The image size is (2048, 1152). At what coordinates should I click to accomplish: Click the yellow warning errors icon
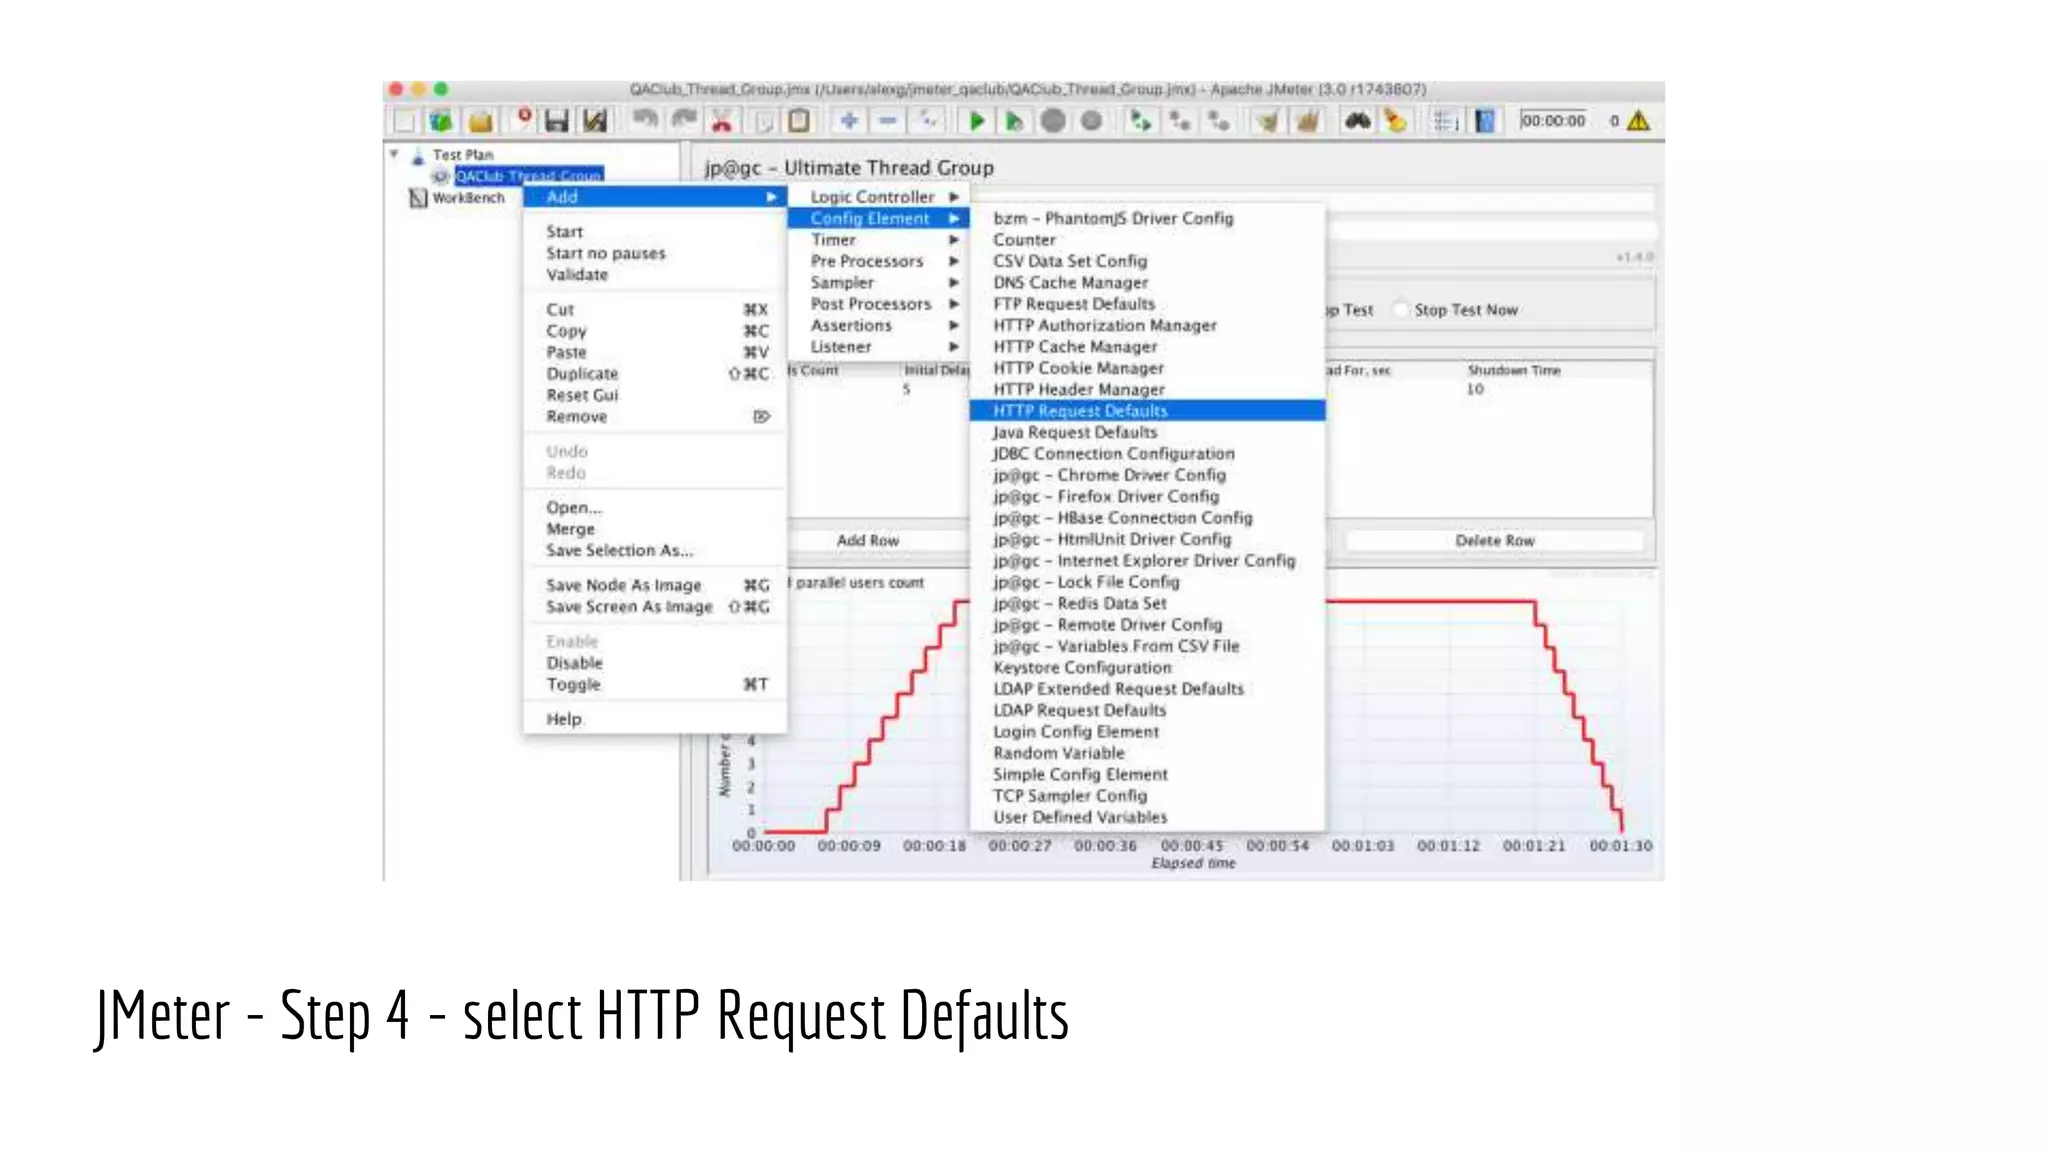coord(1638,121)
